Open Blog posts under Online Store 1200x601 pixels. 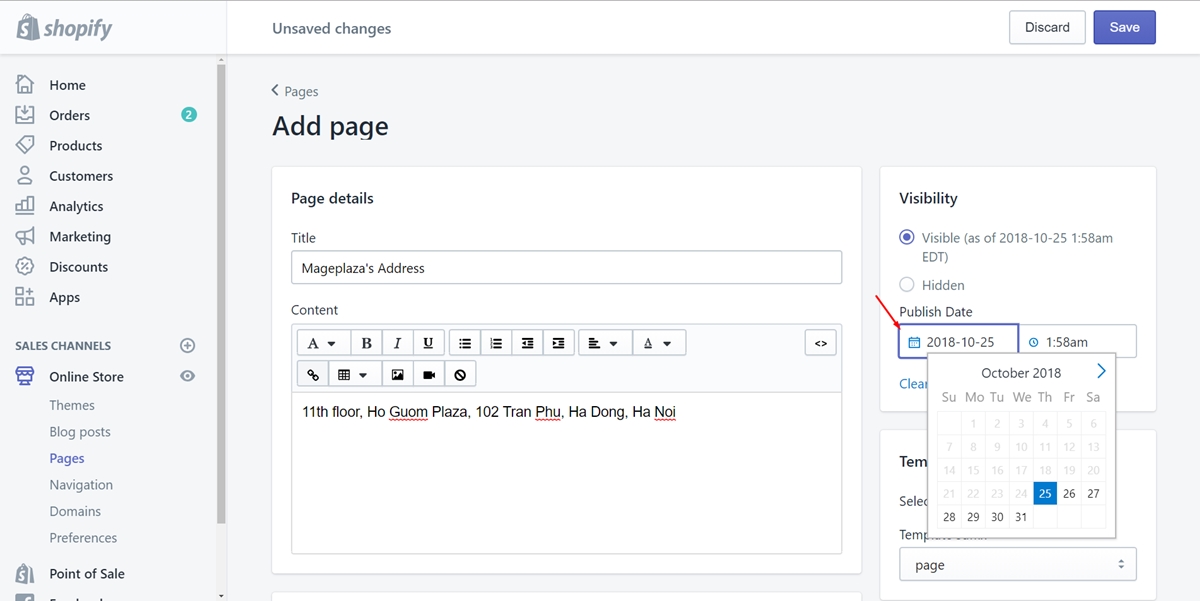(x=80, y=432)
